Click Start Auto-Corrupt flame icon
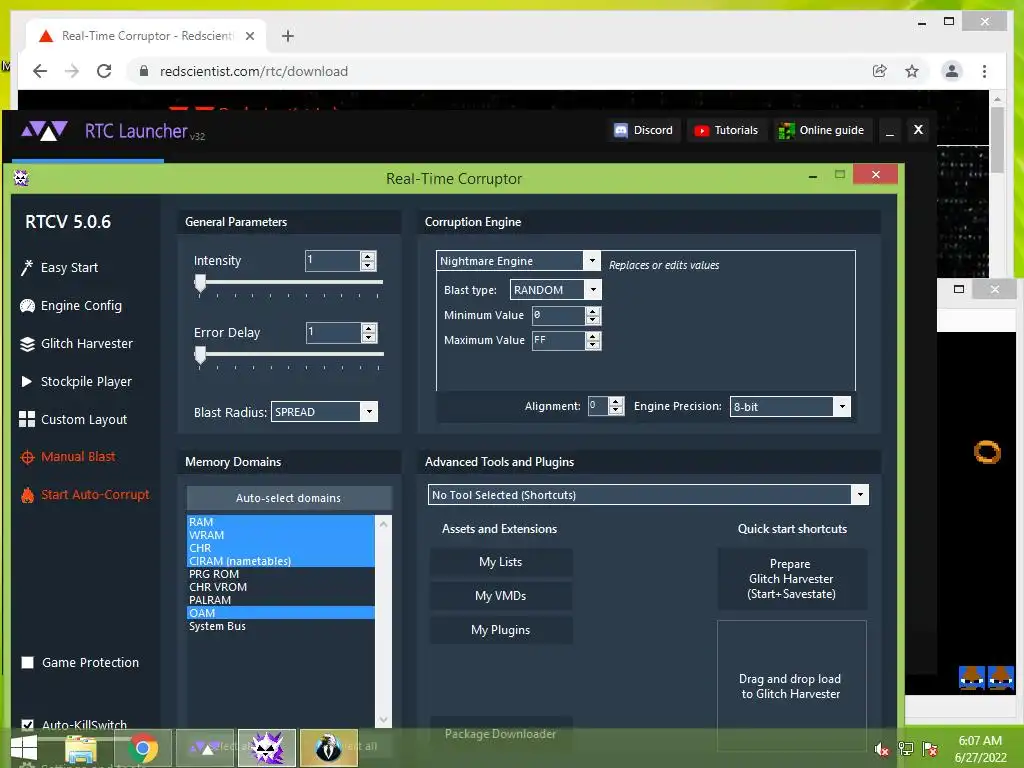 pyautogui.click(x=27, y=495)
